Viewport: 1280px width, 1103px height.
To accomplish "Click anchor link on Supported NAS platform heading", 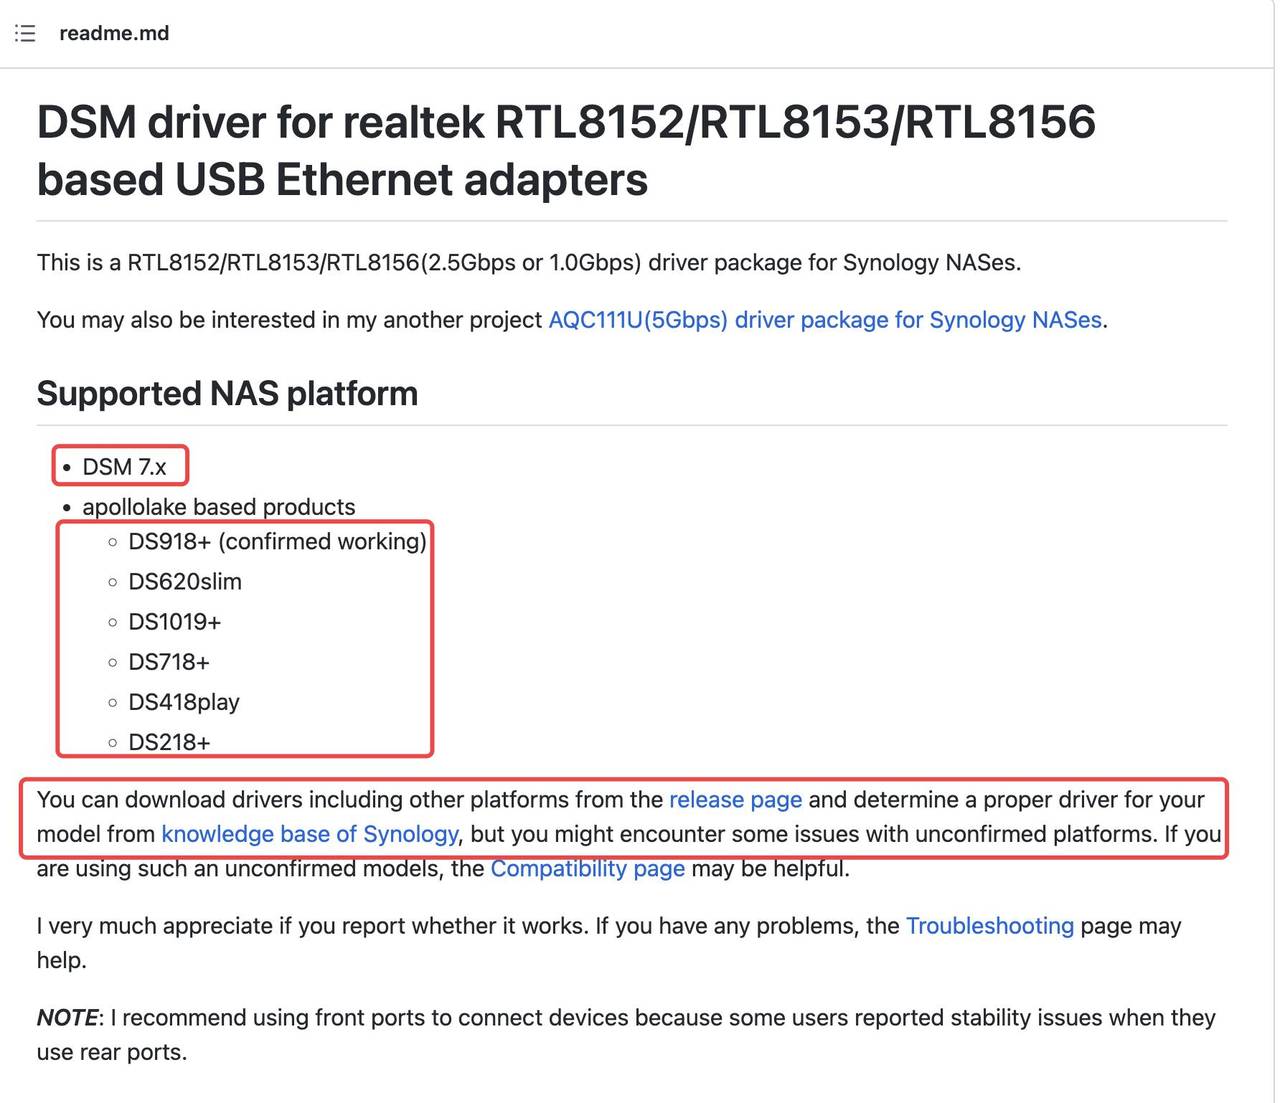I will pos(20,393).
